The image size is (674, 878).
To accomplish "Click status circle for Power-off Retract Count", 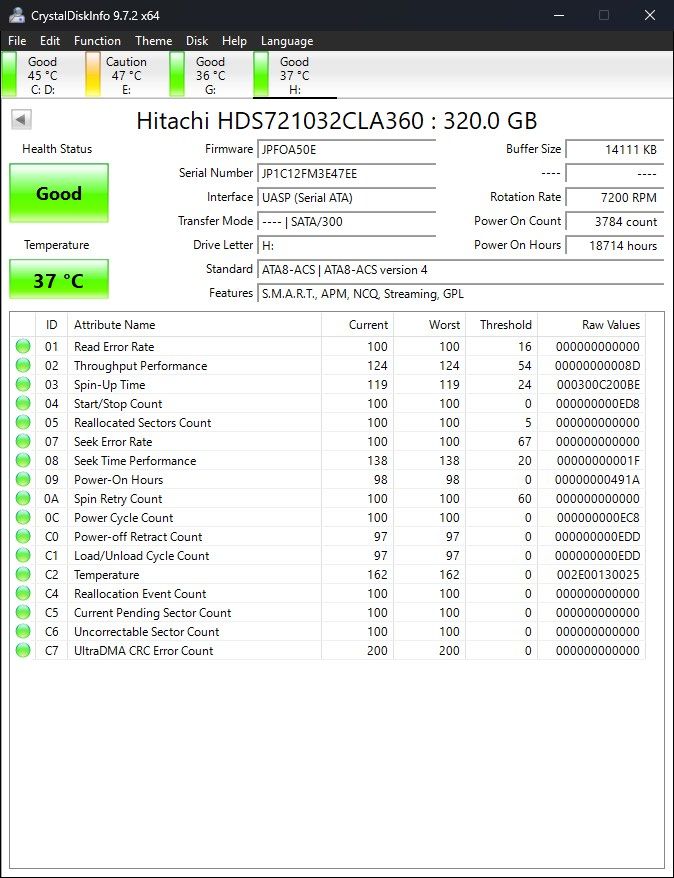I will click(x=23, y=536).
